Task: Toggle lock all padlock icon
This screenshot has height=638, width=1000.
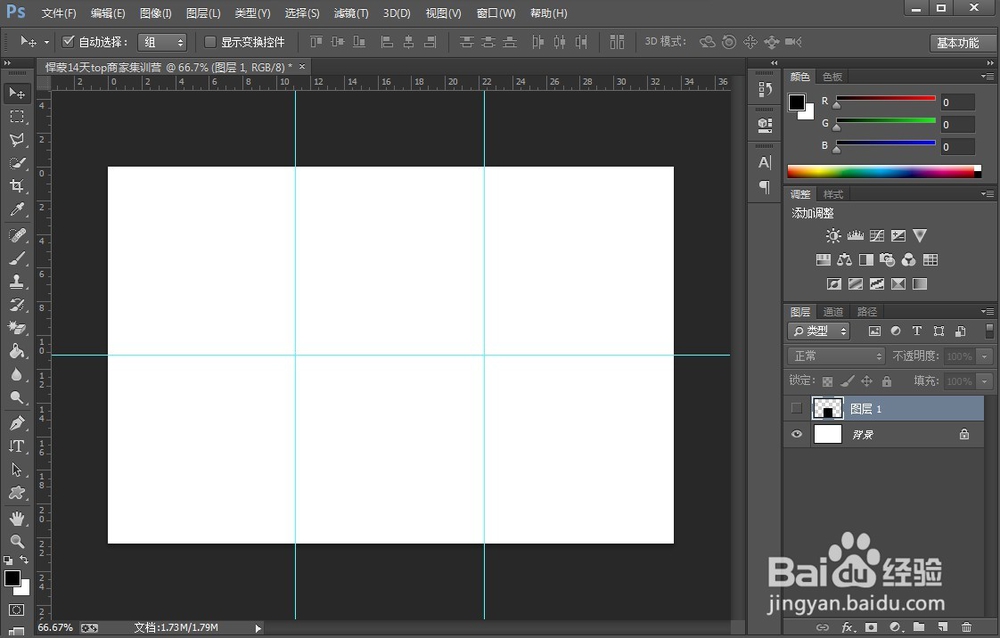Action: (x=886, y=382)
